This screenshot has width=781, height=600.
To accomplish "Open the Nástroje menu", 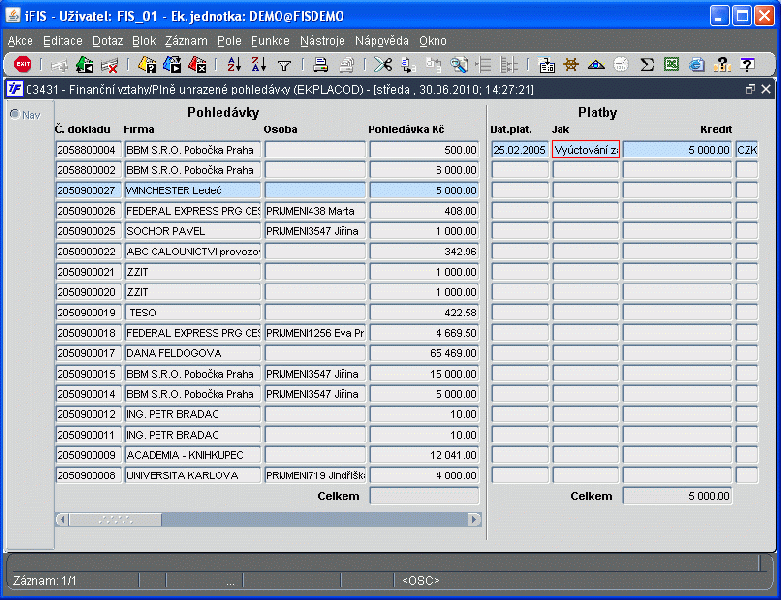I will point(322,41).
